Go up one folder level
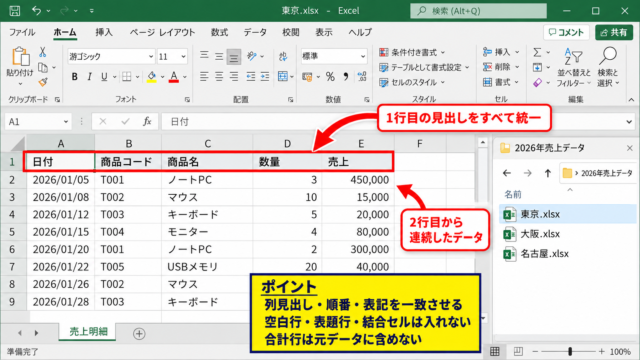Image resolution: width=640 pixels, height=360 pixels. point(548,173)
